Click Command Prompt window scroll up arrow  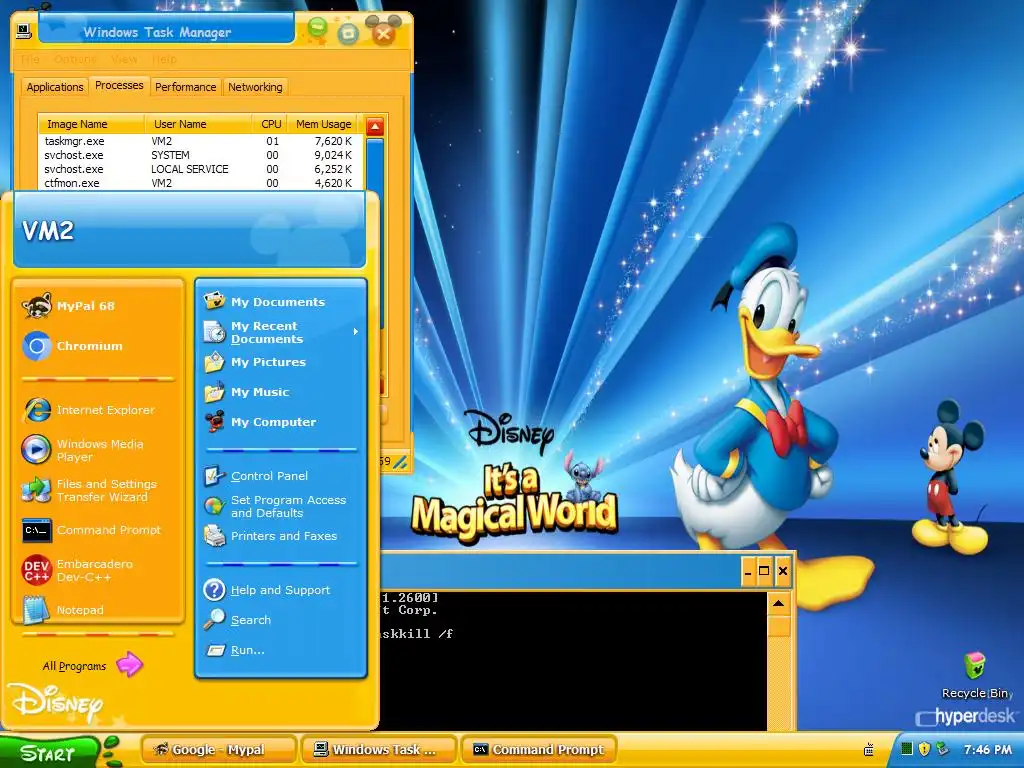(x=778, y=603)
